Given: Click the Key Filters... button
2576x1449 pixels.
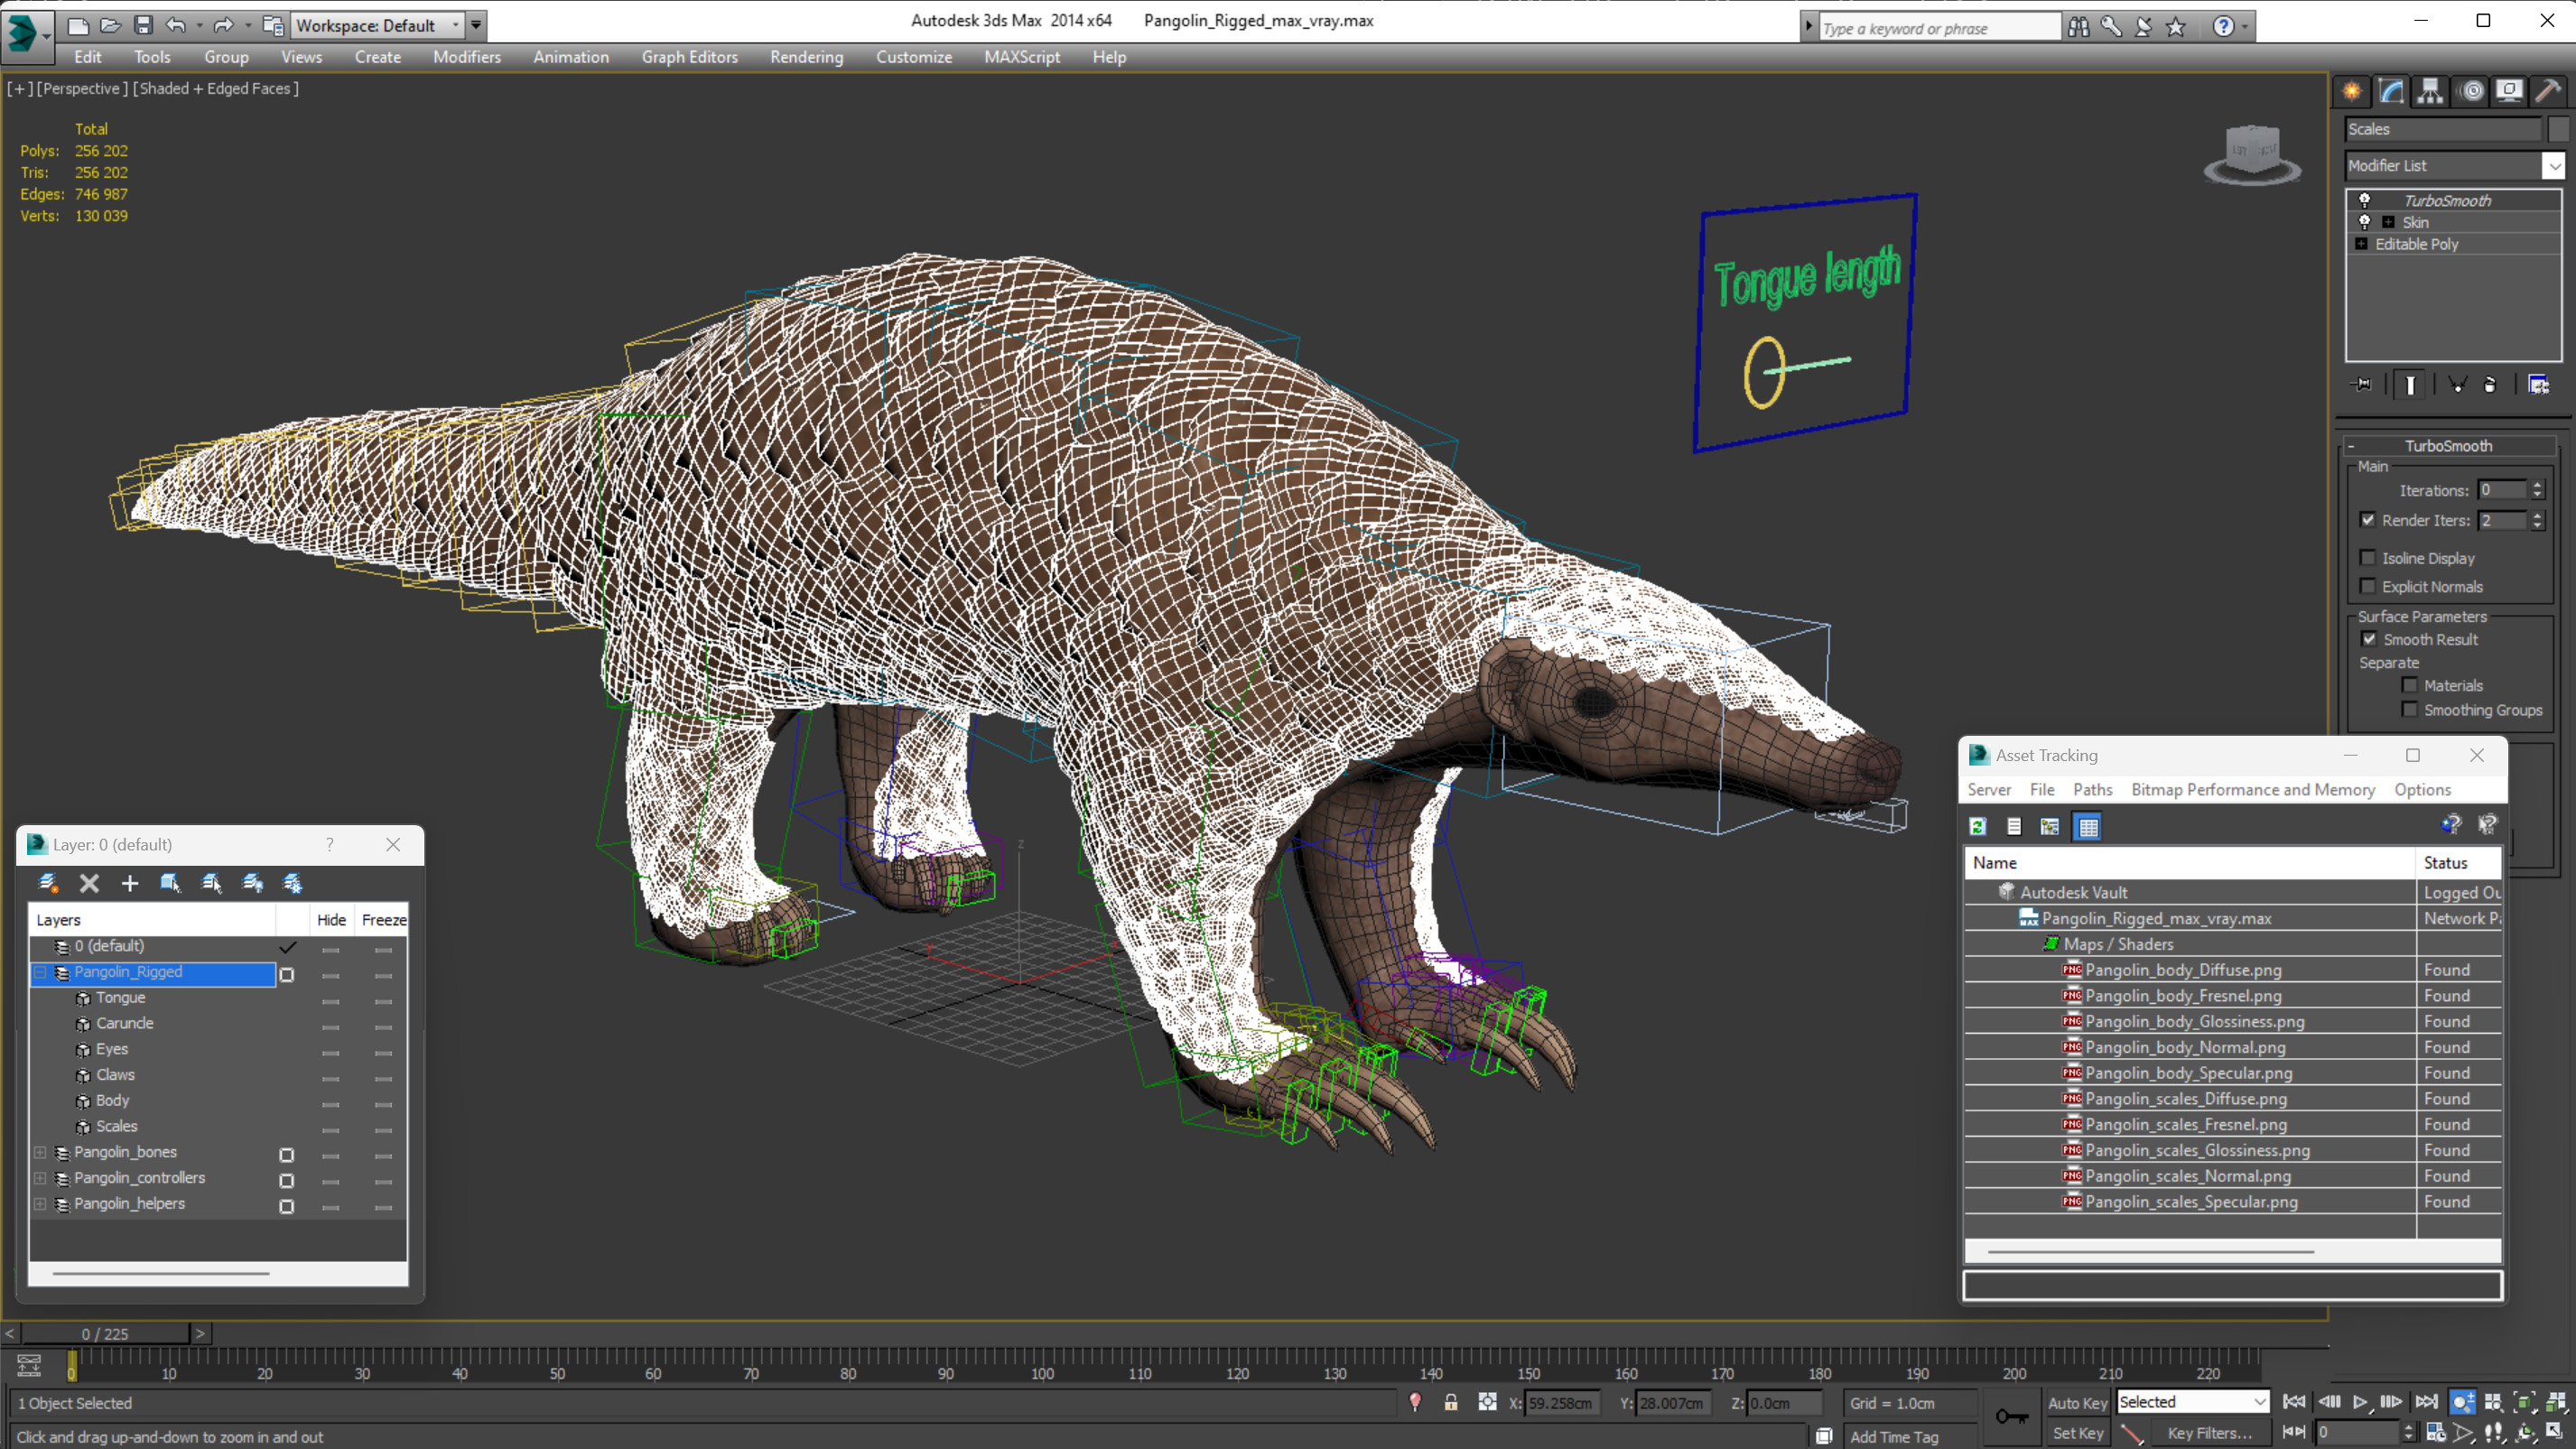Looking at the screenshot, I should coord(2210,1433).
